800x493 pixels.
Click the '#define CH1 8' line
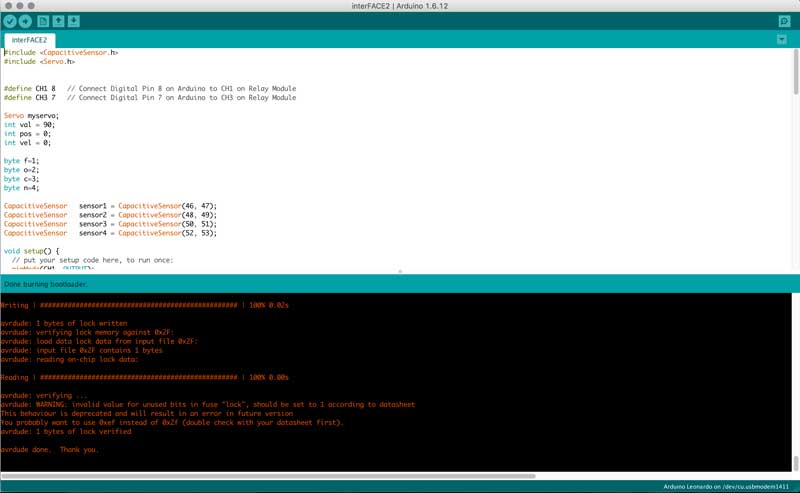coord(149,88)
